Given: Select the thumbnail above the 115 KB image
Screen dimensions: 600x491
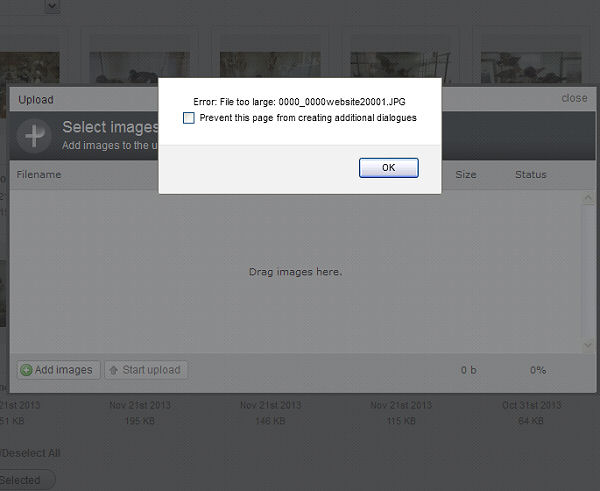Looking at the screenshot, I should (401, 67).
